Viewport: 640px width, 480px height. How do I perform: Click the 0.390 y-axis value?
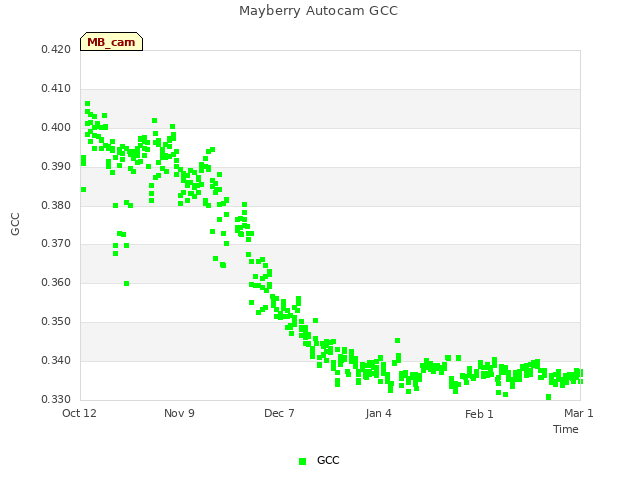(x=56, y=167)
